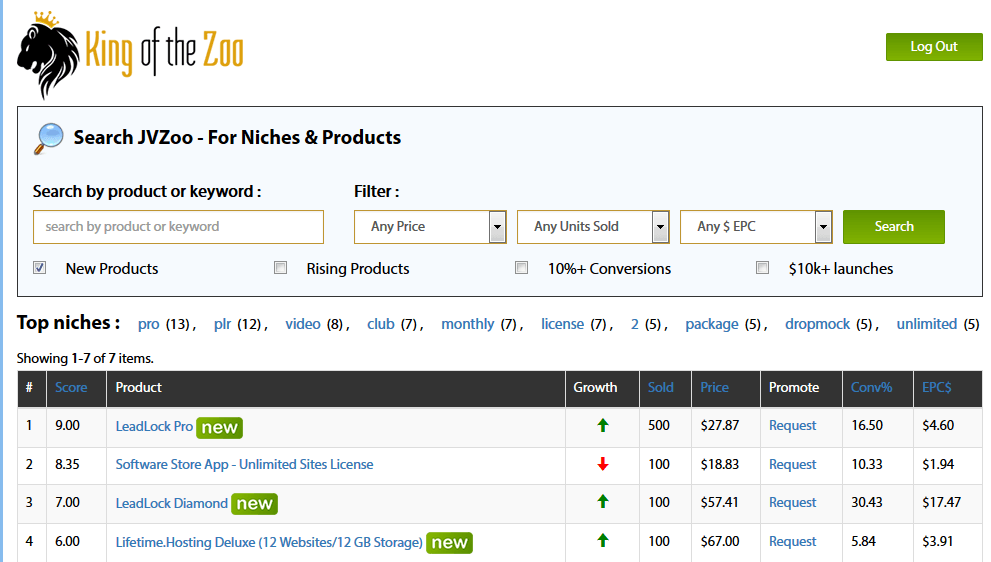Click the new badge beside Lifetime.Hosting Deluxe
Screen dimensions: 991x562
[449, 542]
